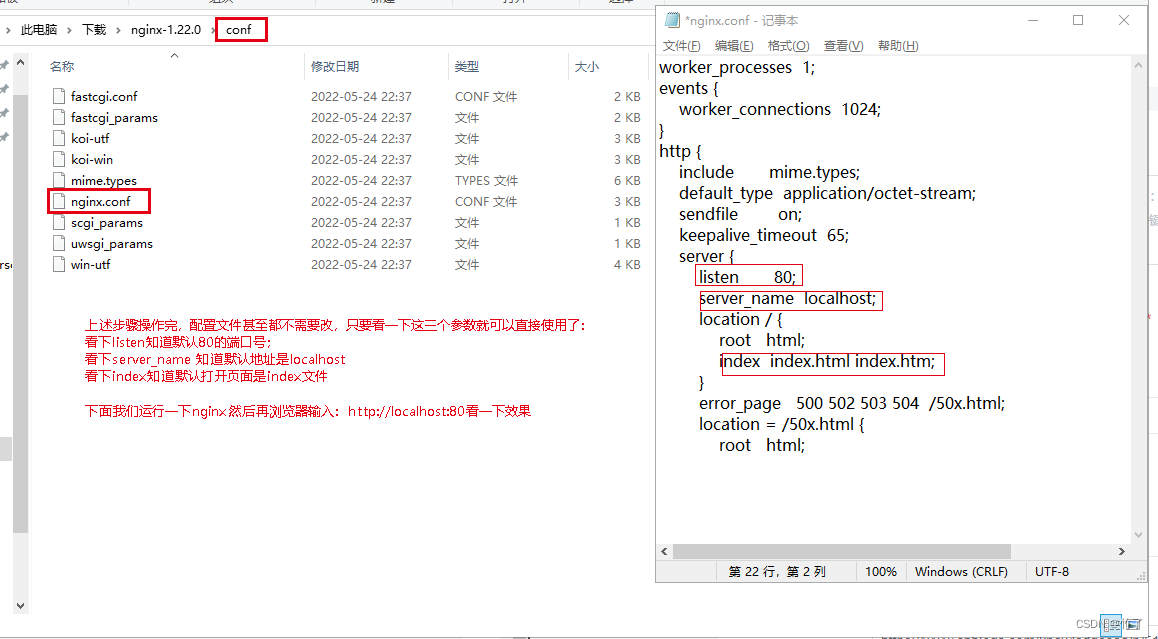Viewport: 1158px width, 639px height.
Task: Click CONF 文件 type cell for nginx.conf
Action: click(485, 201)
